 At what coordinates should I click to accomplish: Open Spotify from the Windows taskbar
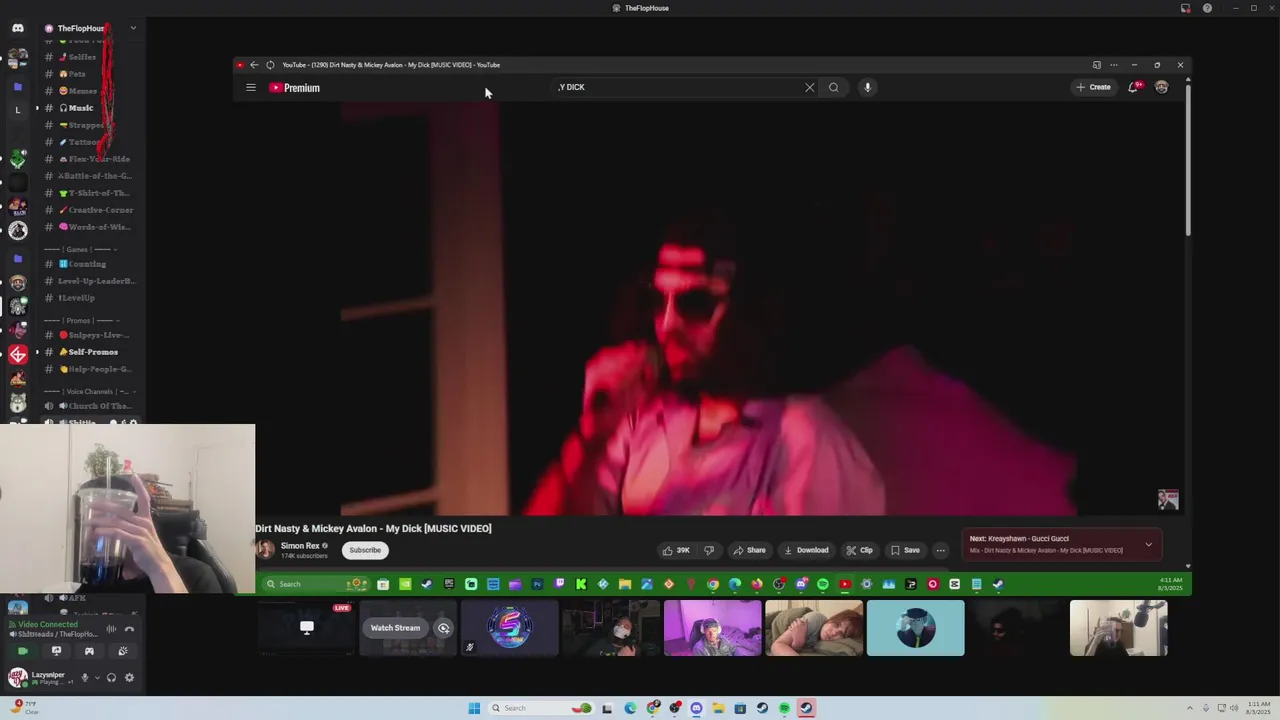tap(784, 708)
